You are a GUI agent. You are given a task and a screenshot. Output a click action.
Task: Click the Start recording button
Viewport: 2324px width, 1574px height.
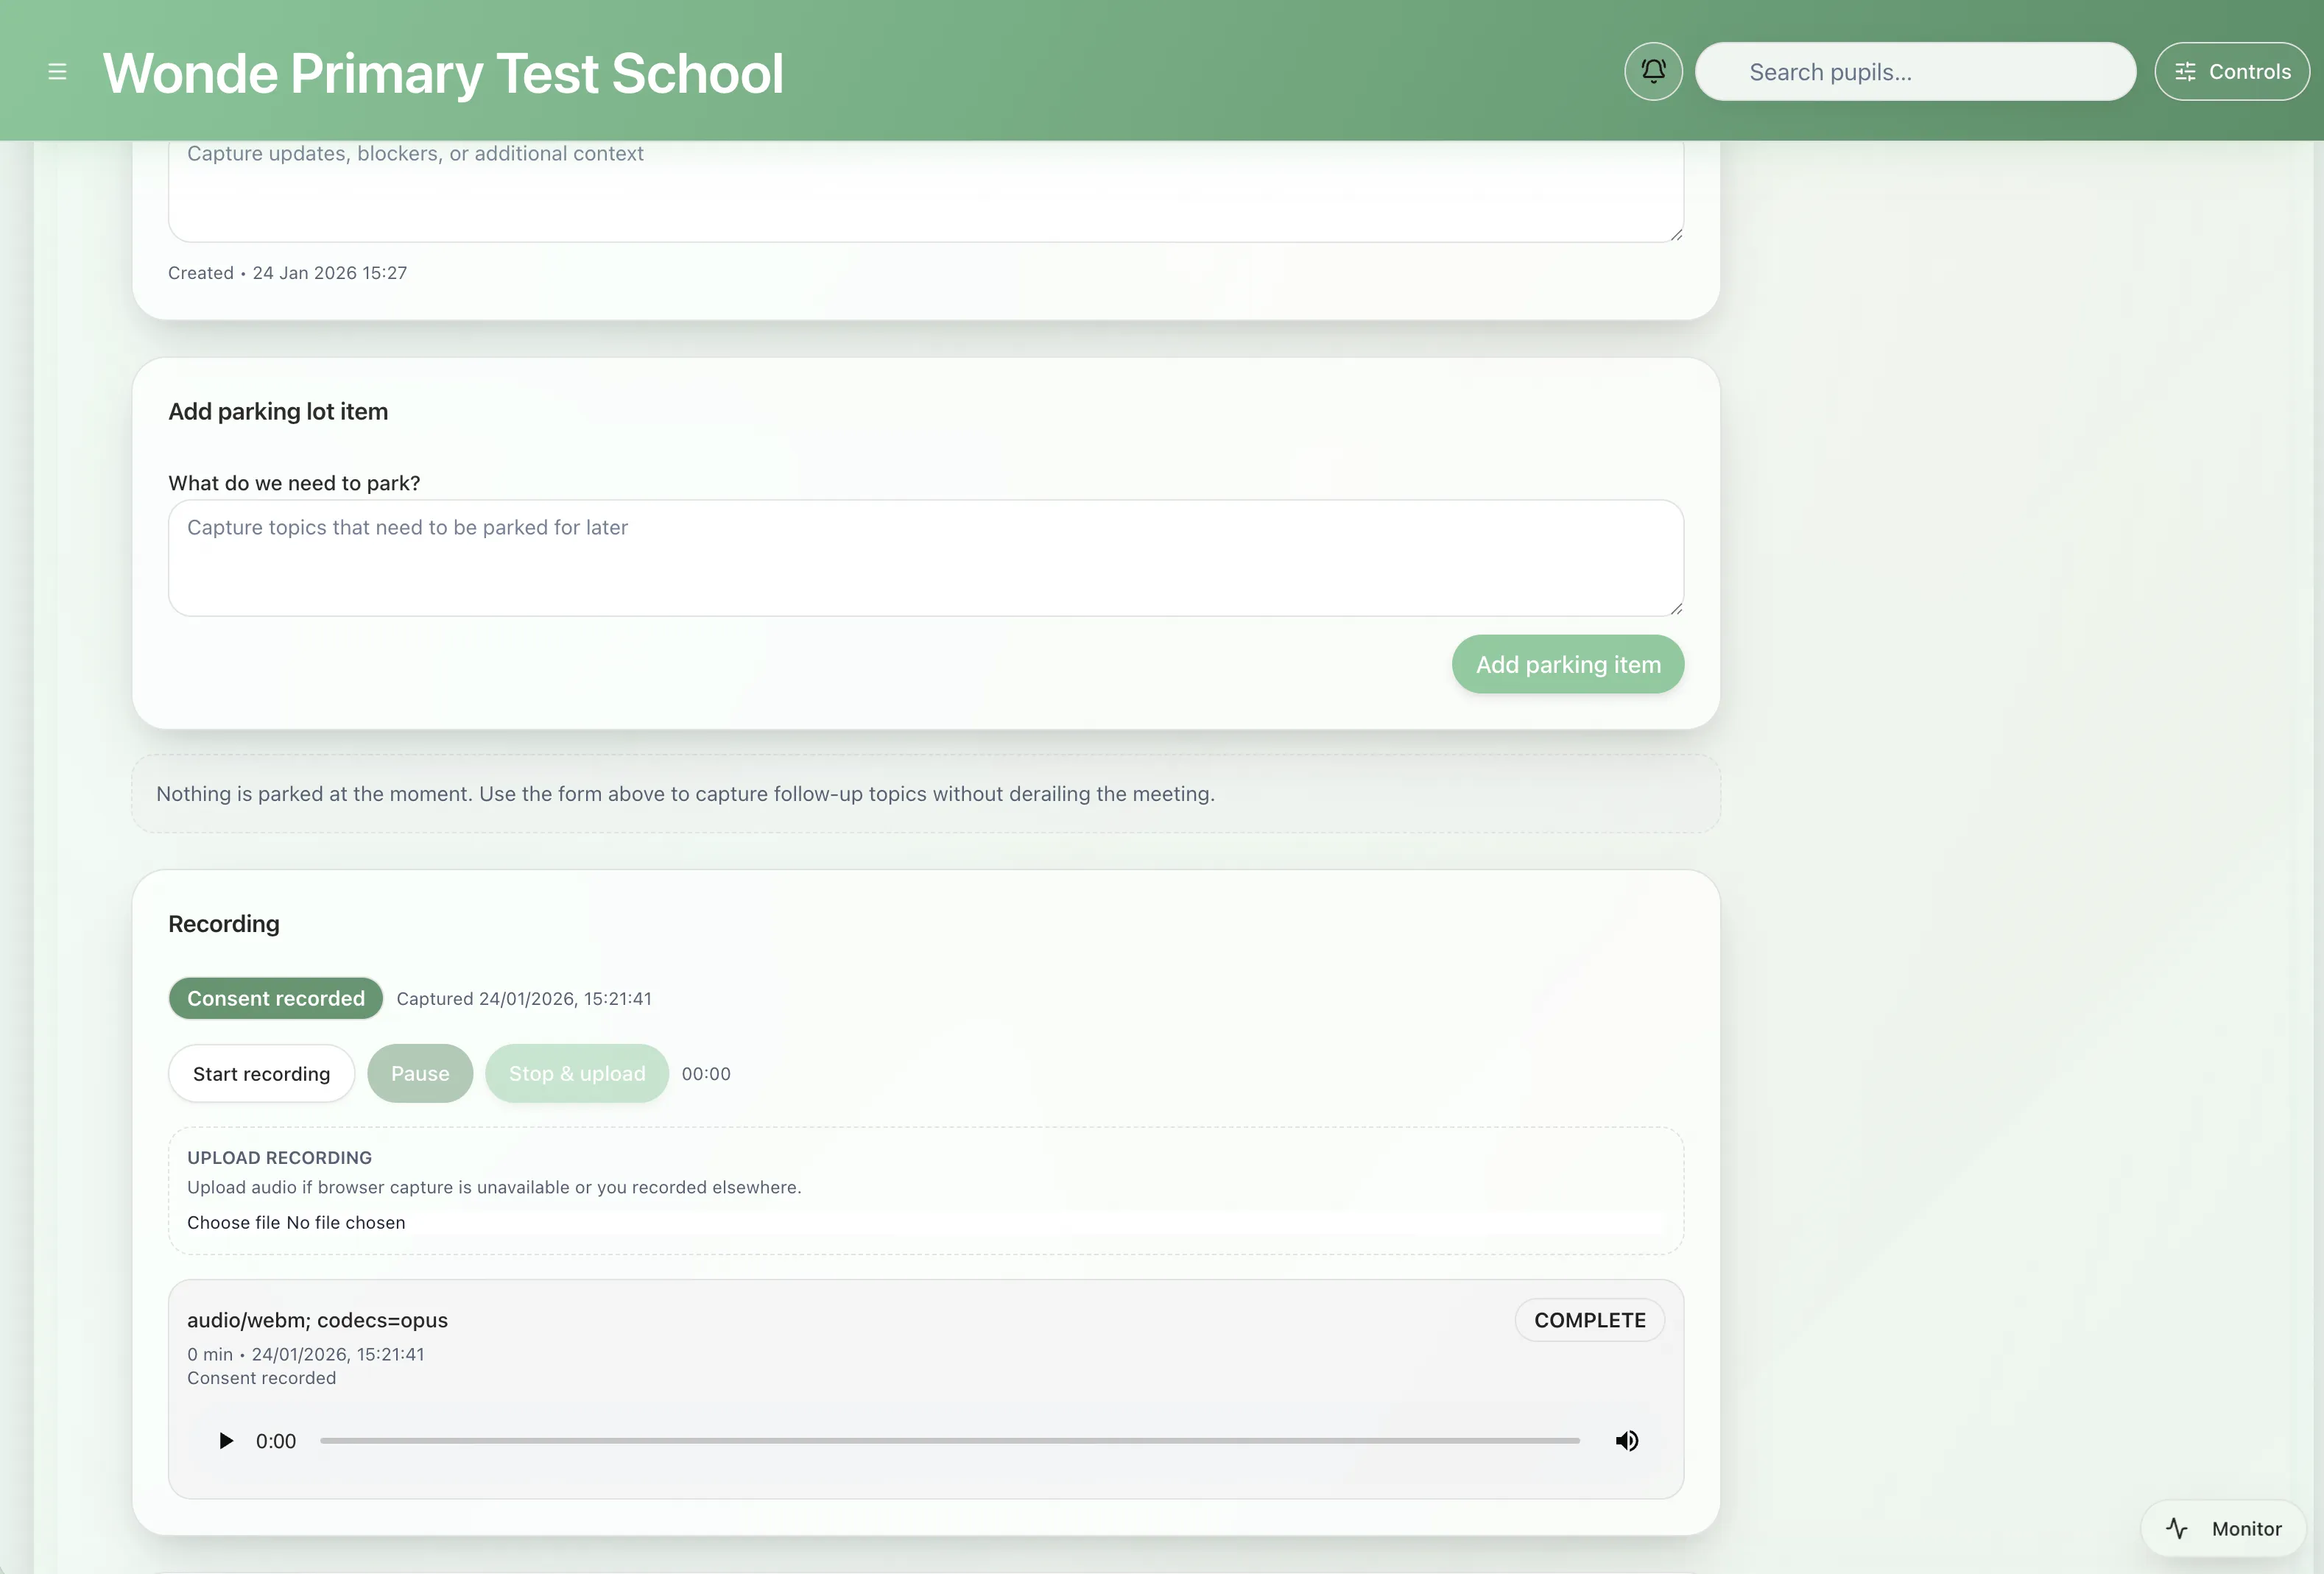261,1073
